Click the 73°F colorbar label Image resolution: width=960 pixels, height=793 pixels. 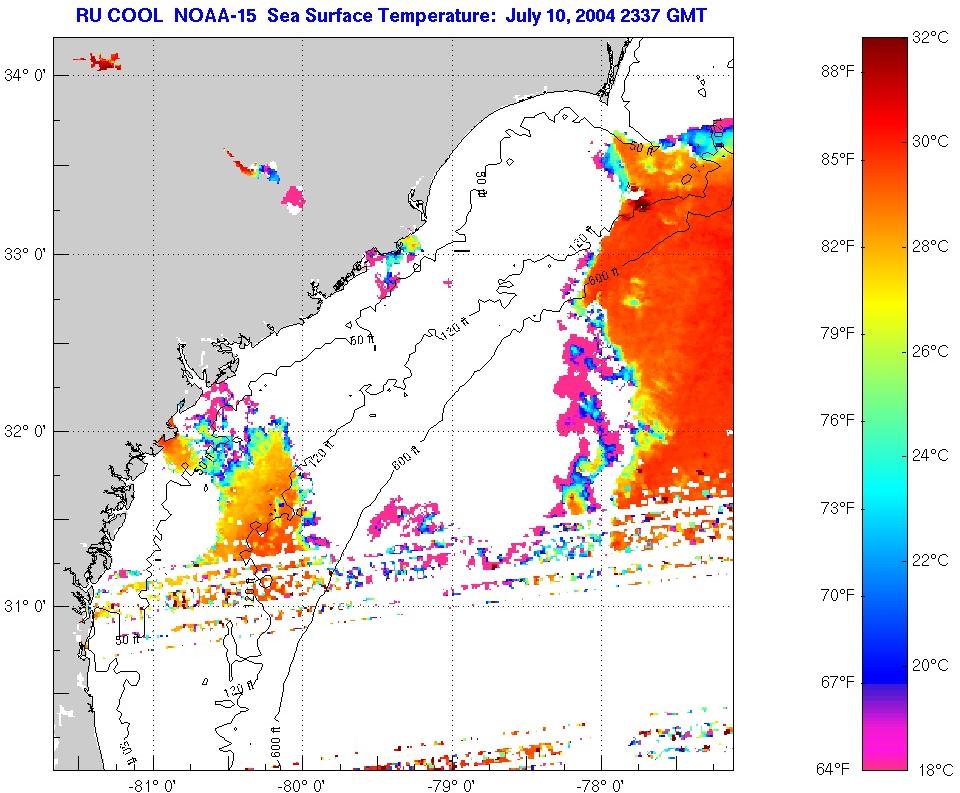pos(838,508)
